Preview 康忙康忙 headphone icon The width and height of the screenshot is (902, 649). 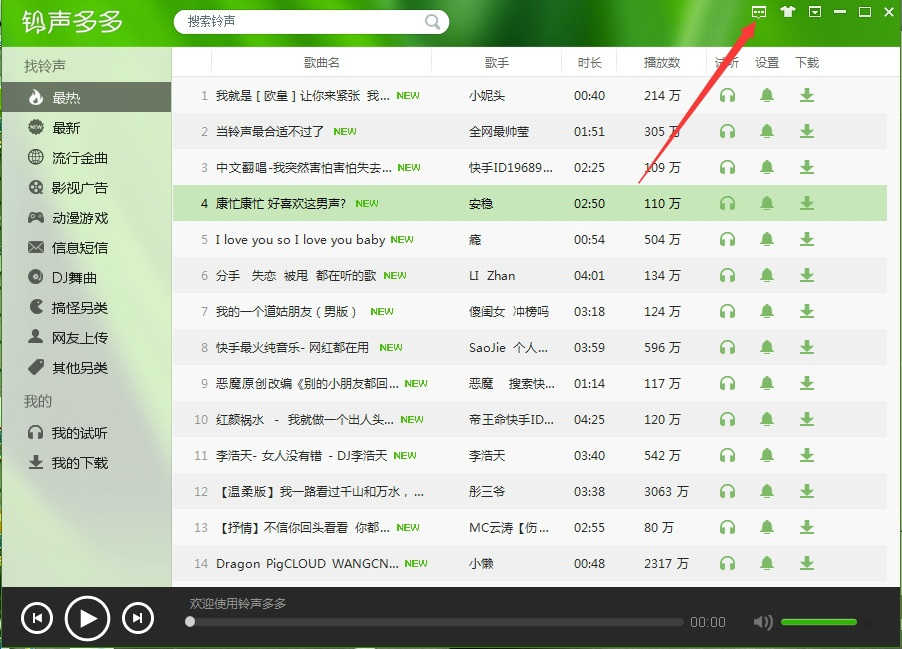pos(727,203)
